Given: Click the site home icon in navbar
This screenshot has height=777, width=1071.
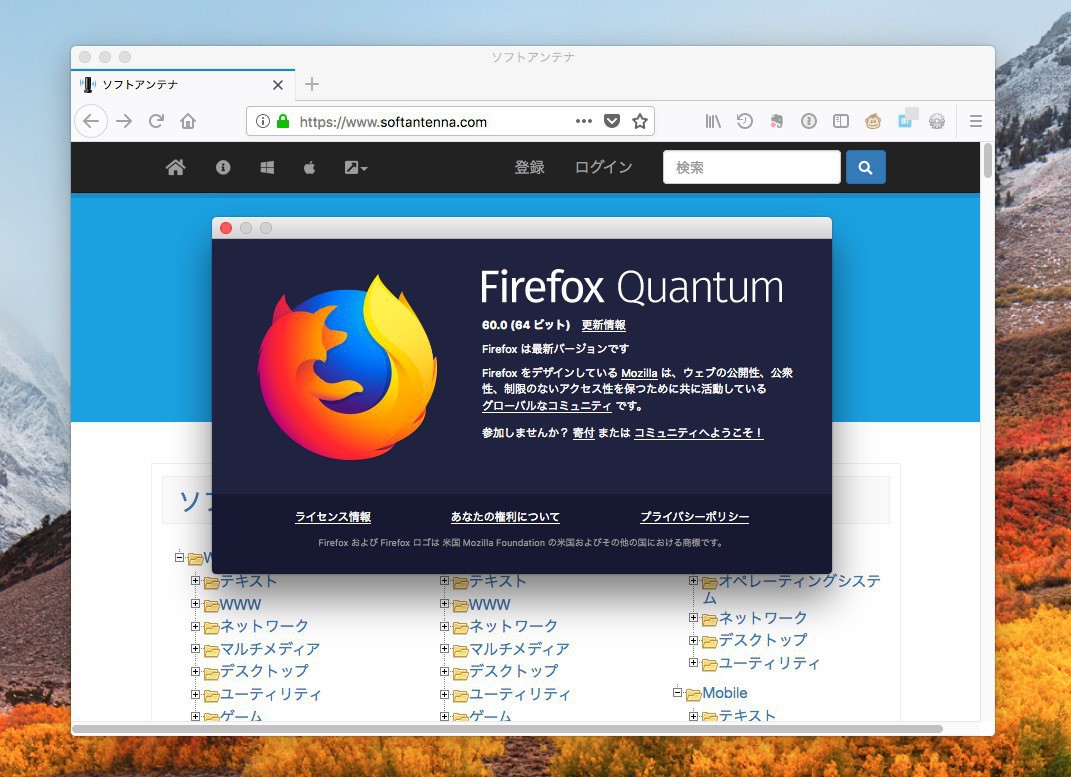Looking at the screenshot, I should click(176, 167).
